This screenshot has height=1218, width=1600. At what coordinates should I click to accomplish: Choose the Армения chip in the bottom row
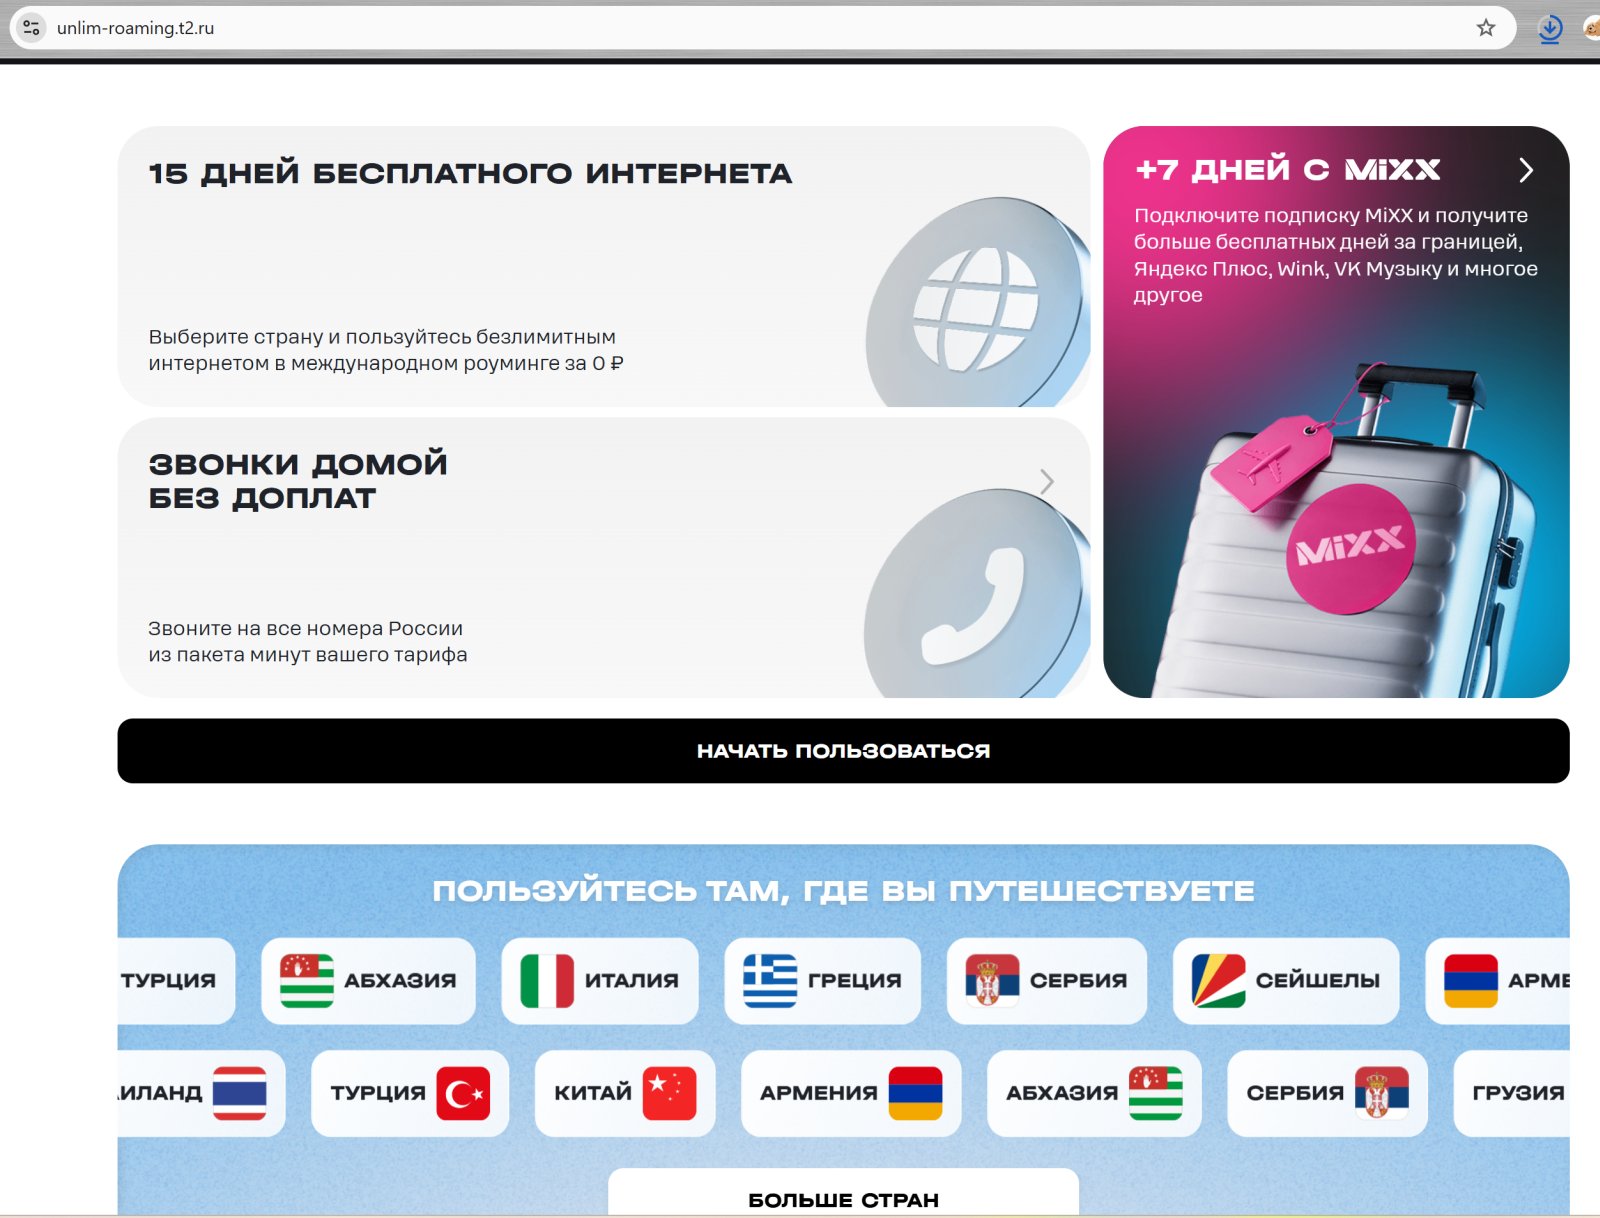pyautogui.click(x=850, y=1093)
